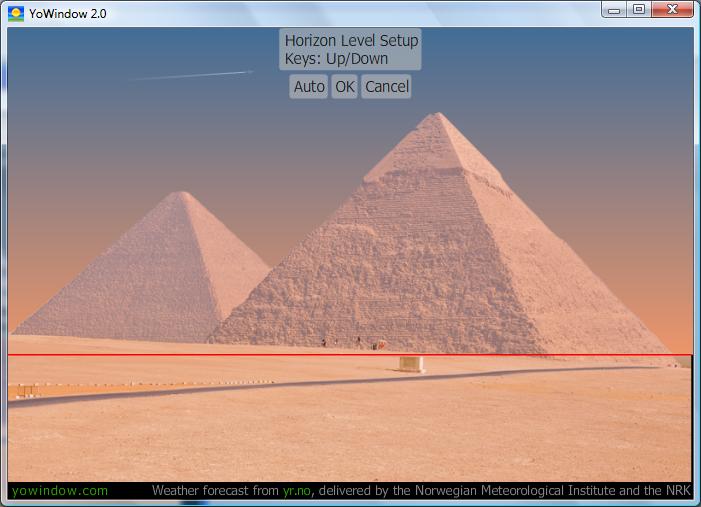Confirm horizon level with OK button

point(345,87)
